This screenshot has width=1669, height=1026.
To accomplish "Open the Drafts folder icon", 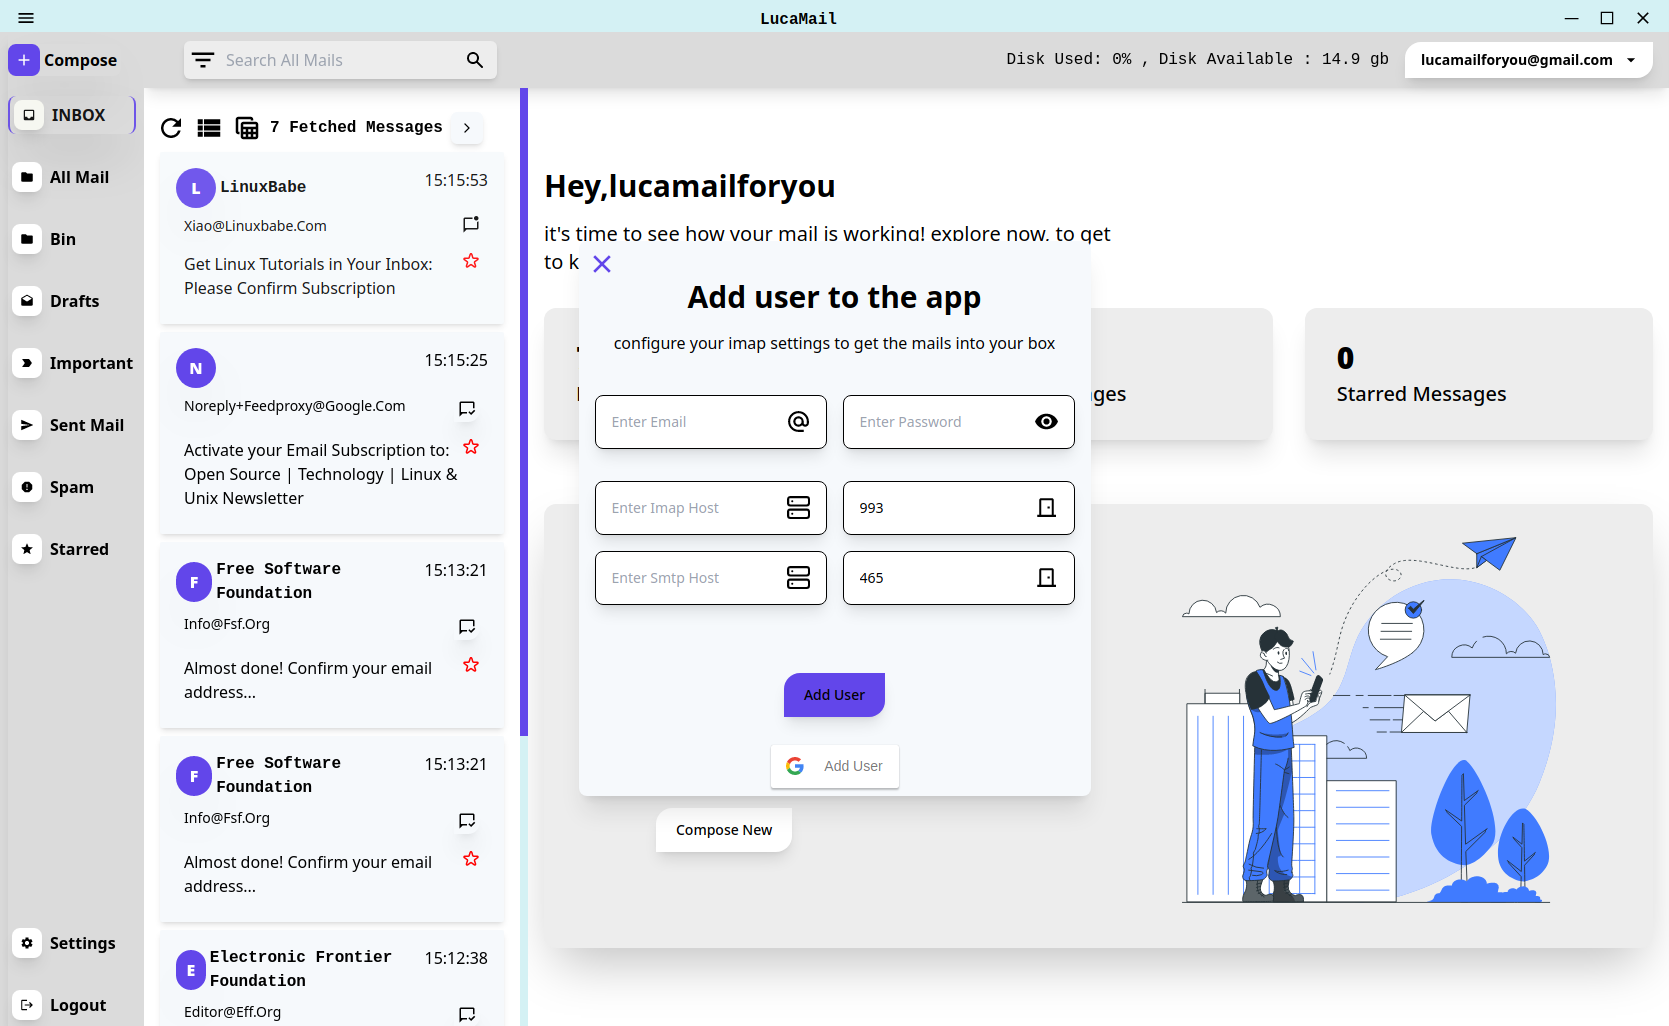I will (26, 301).
